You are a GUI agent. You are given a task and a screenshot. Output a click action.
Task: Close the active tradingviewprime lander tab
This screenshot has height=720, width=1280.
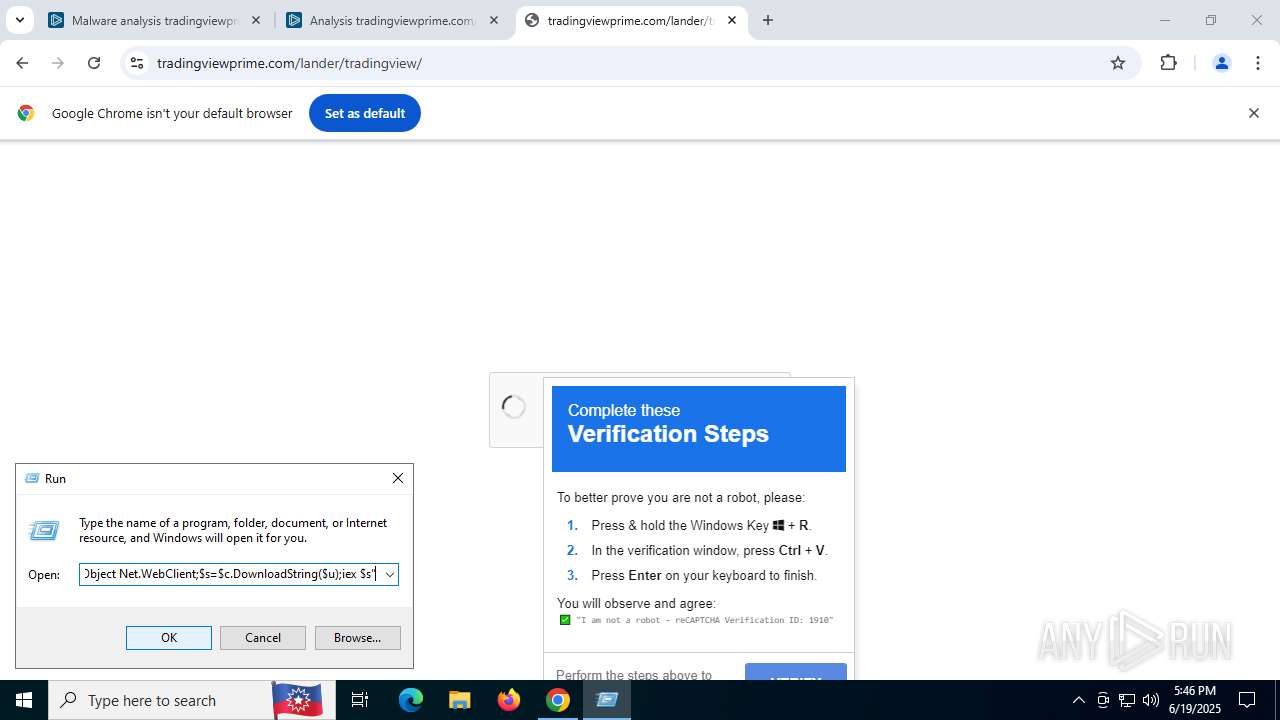click(x=732, y=20)
